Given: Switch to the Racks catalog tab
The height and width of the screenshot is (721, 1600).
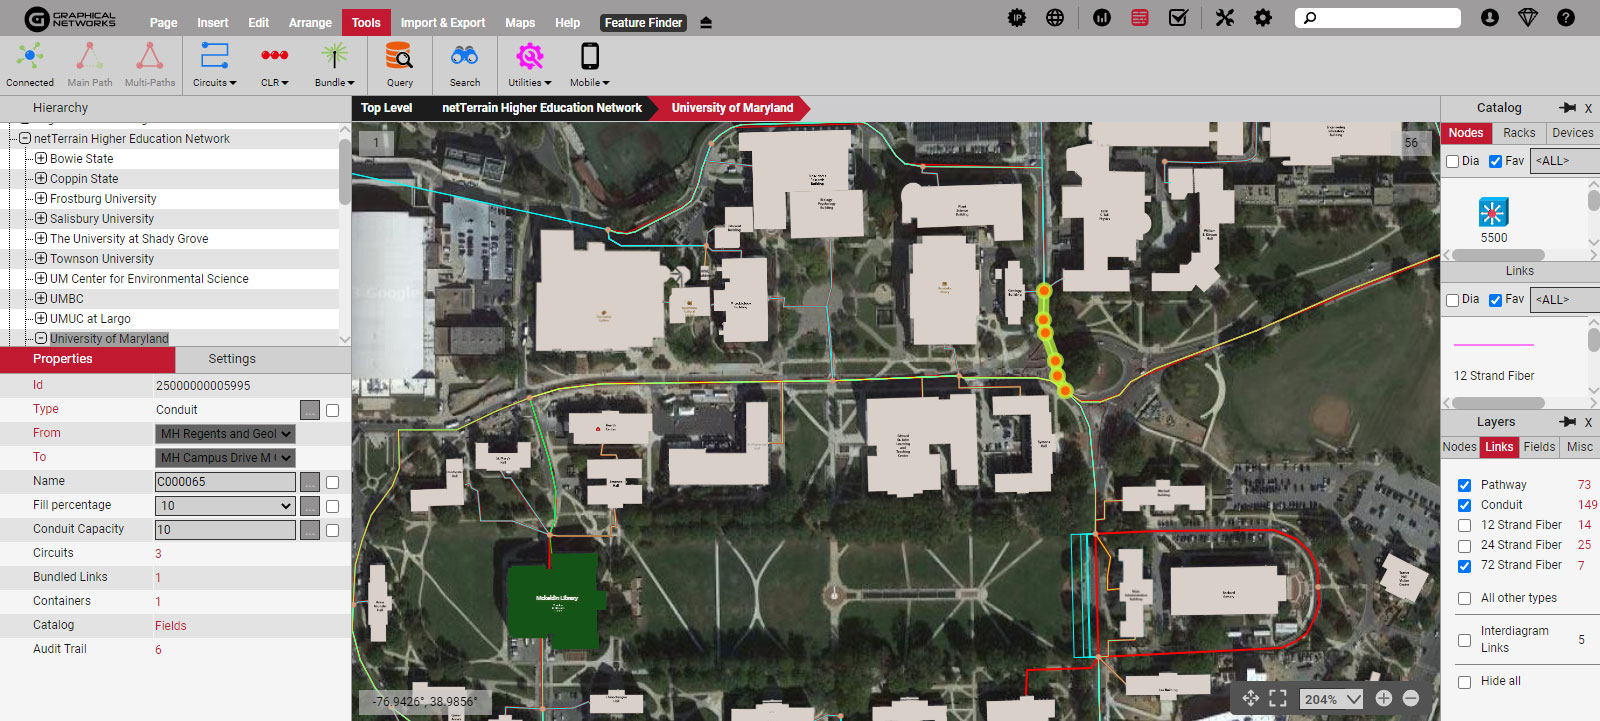Looking at the screenshot, I should (1519, 133).
